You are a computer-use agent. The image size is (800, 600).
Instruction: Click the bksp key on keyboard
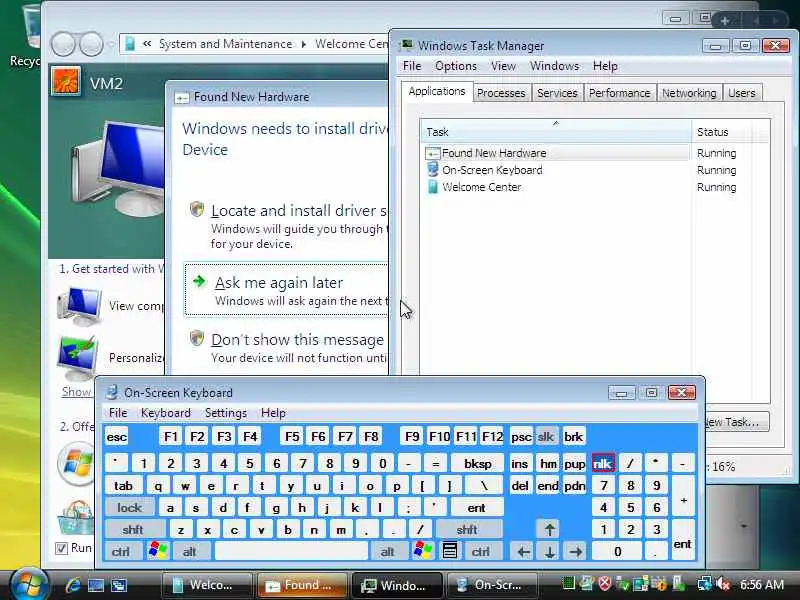(x=478, y=463)
